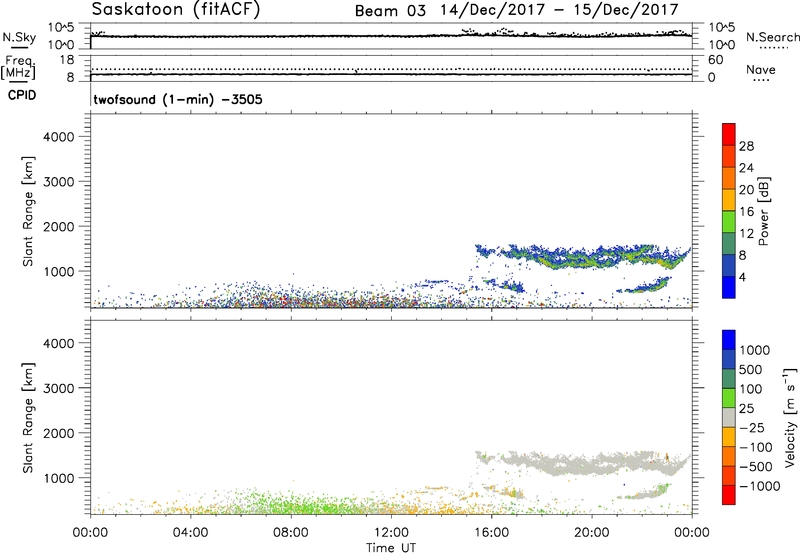Click the '12:00' time axis label
The height and width of the screenshot is (554, 800).
pos(391,533)
